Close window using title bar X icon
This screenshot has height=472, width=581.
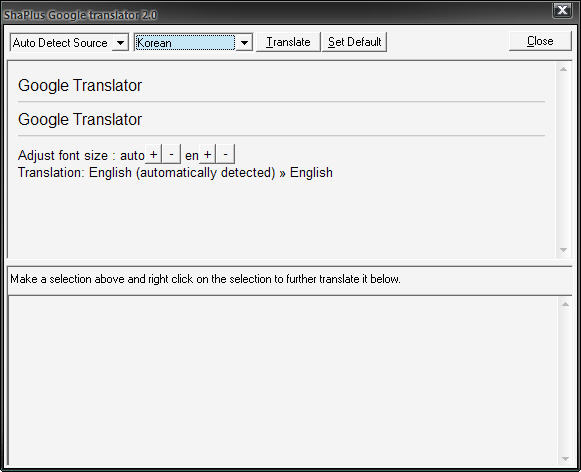coord(562,10)
